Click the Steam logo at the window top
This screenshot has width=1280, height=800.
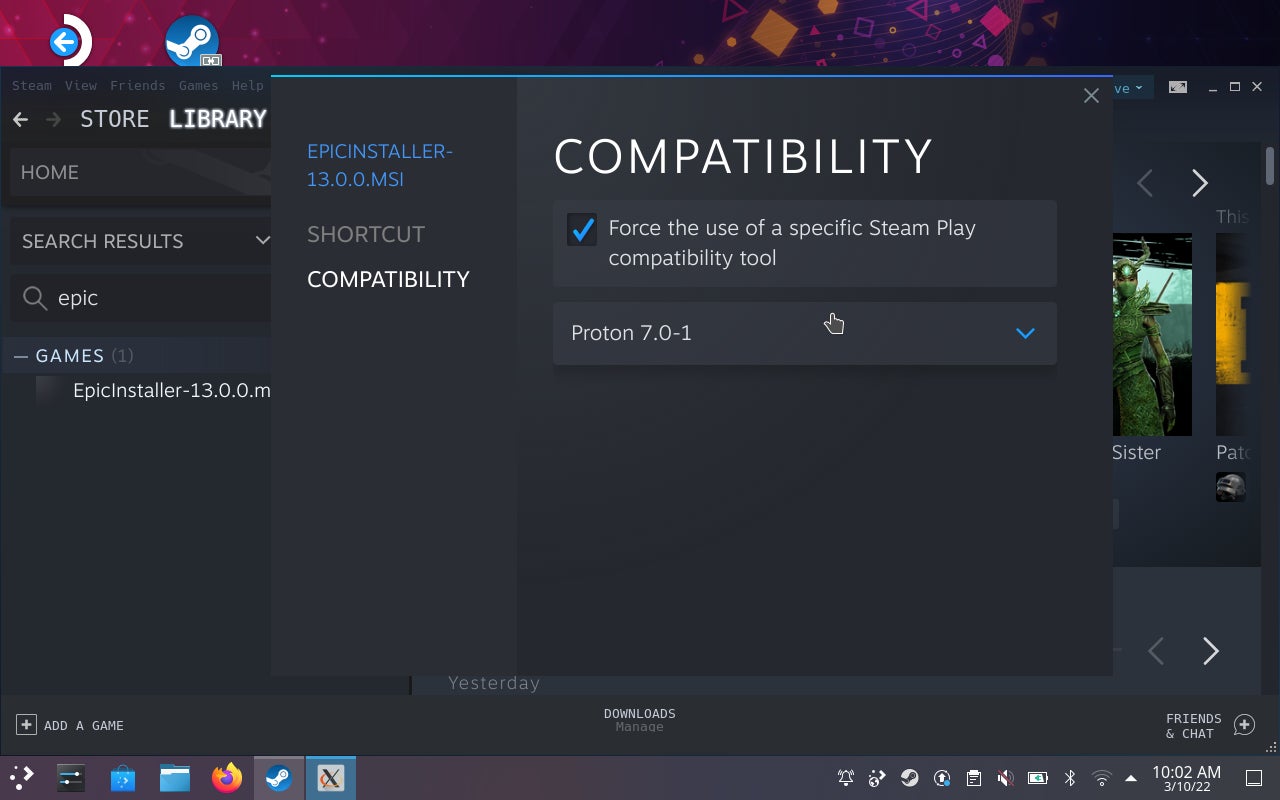tap(190, 40)
